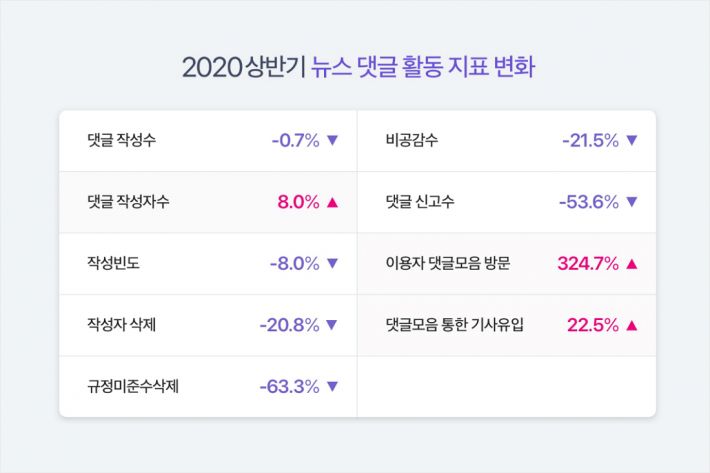Click the down arrow beside -8.0%
The height and width of the screenshot is (473, 710).
(x=333, y=264)
